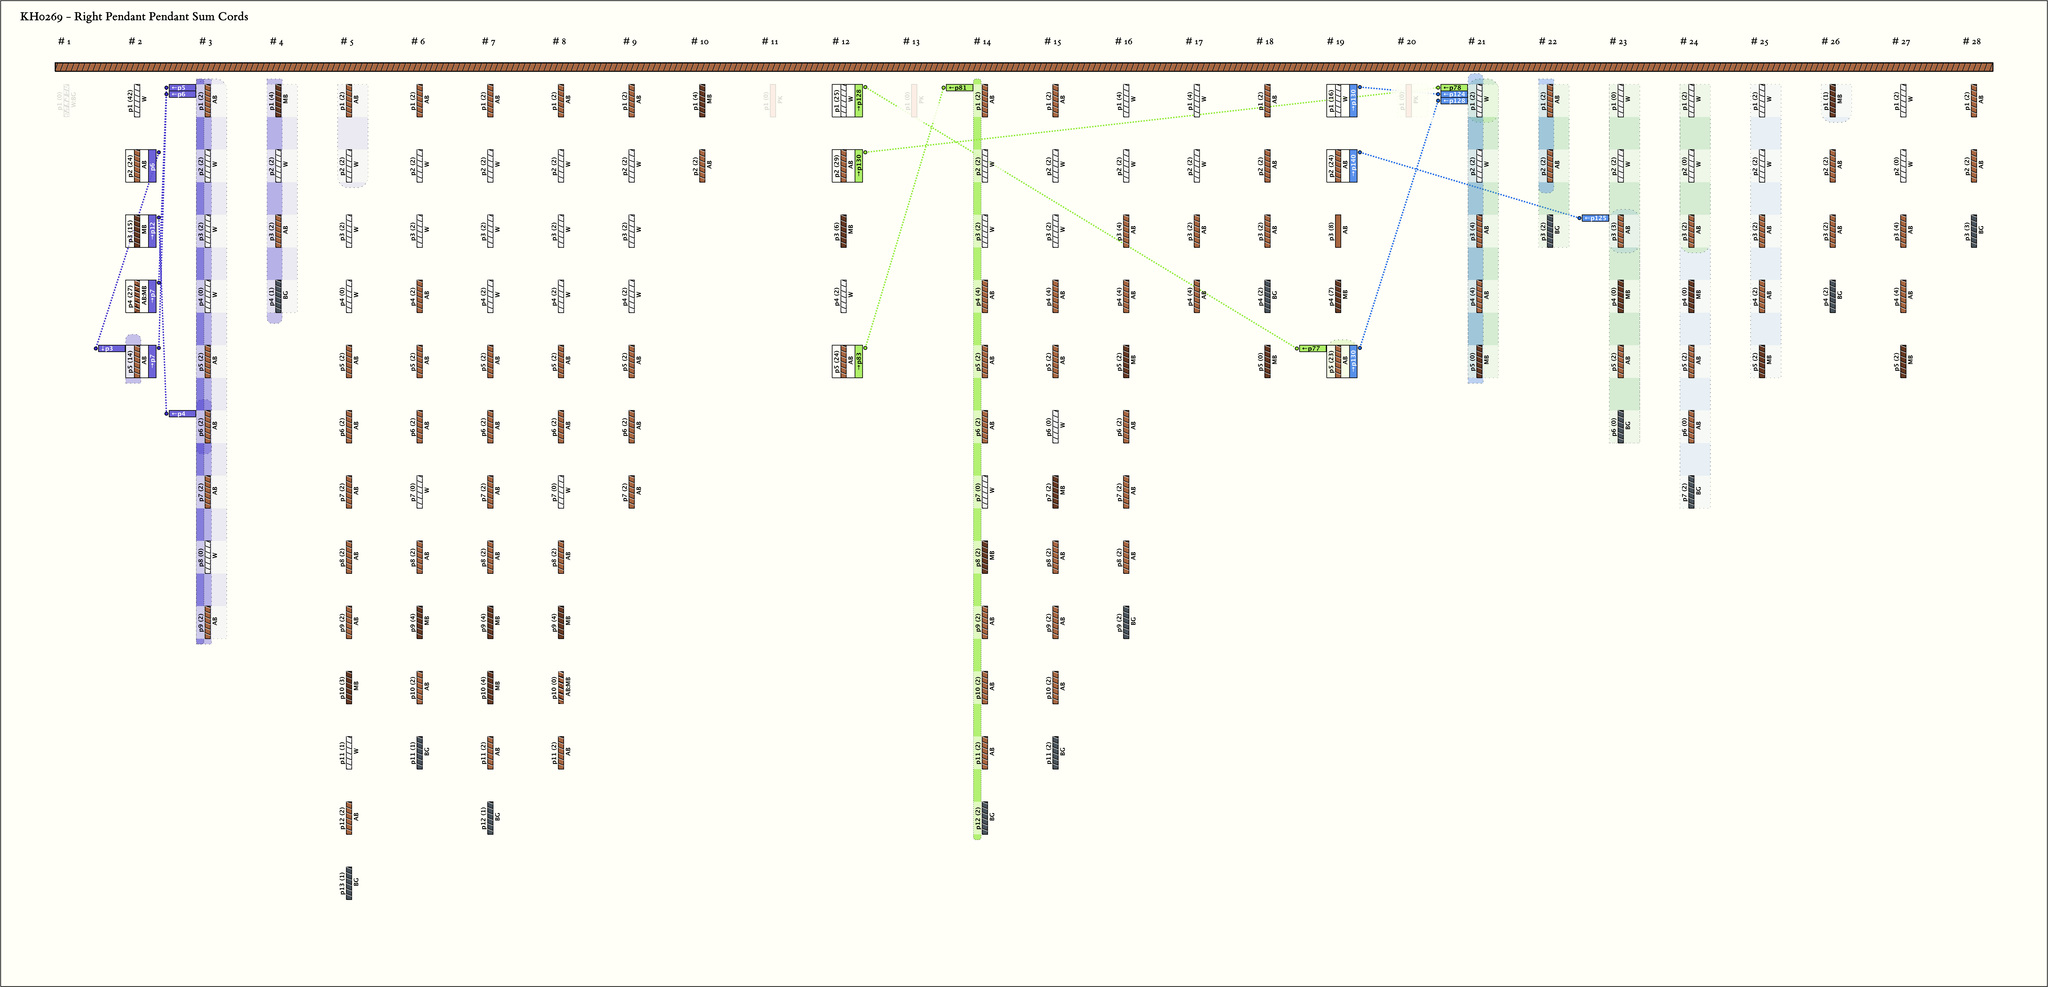2048x987 pixels.
Task: Click the green p77 reference tag
Action: pyautogui.click(x=1312, y=349)
